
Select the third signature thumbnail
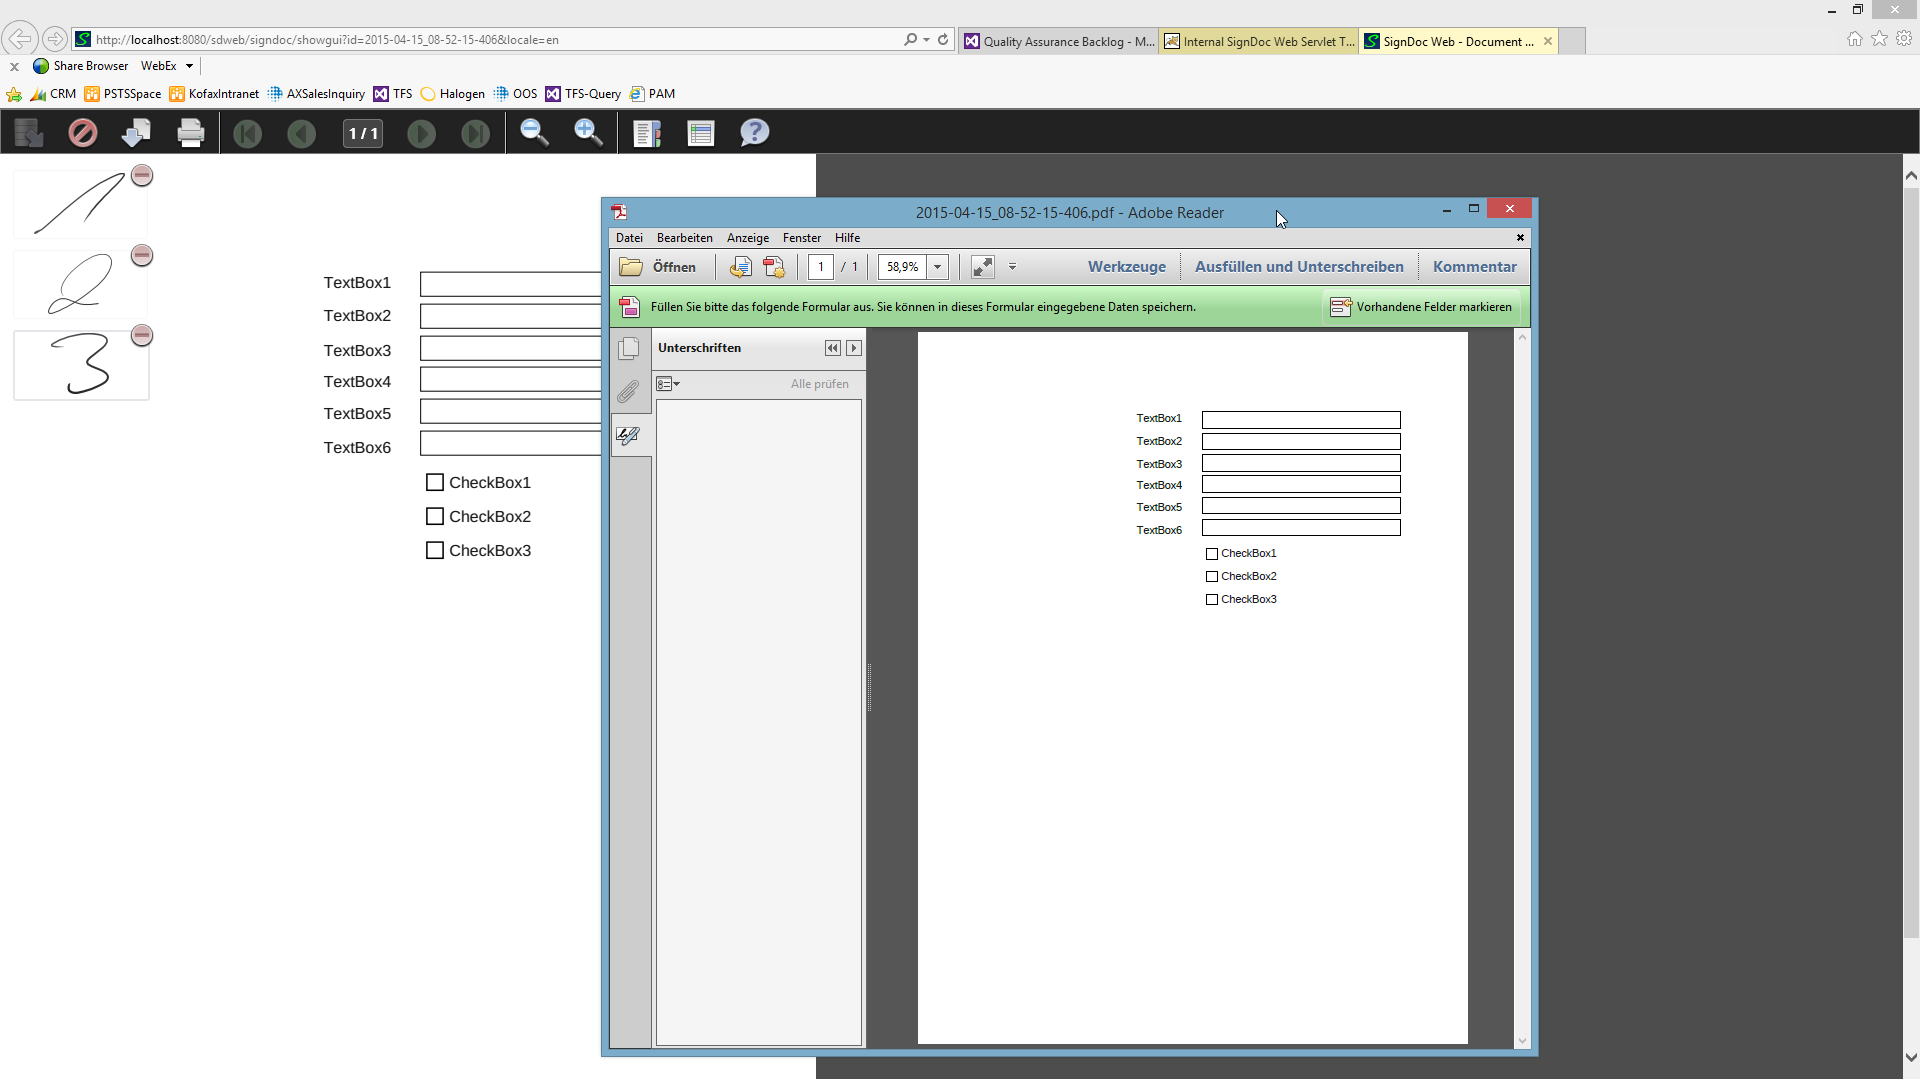point(81,365)
